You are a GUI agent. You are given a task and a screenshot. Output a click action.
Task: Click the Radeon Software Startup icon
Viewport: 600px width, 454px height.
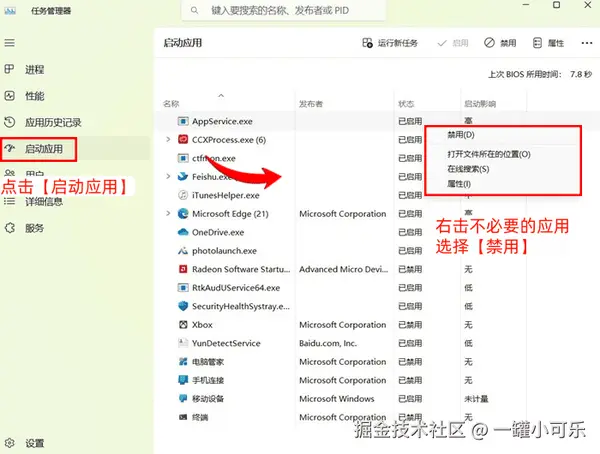coord(183,269)
